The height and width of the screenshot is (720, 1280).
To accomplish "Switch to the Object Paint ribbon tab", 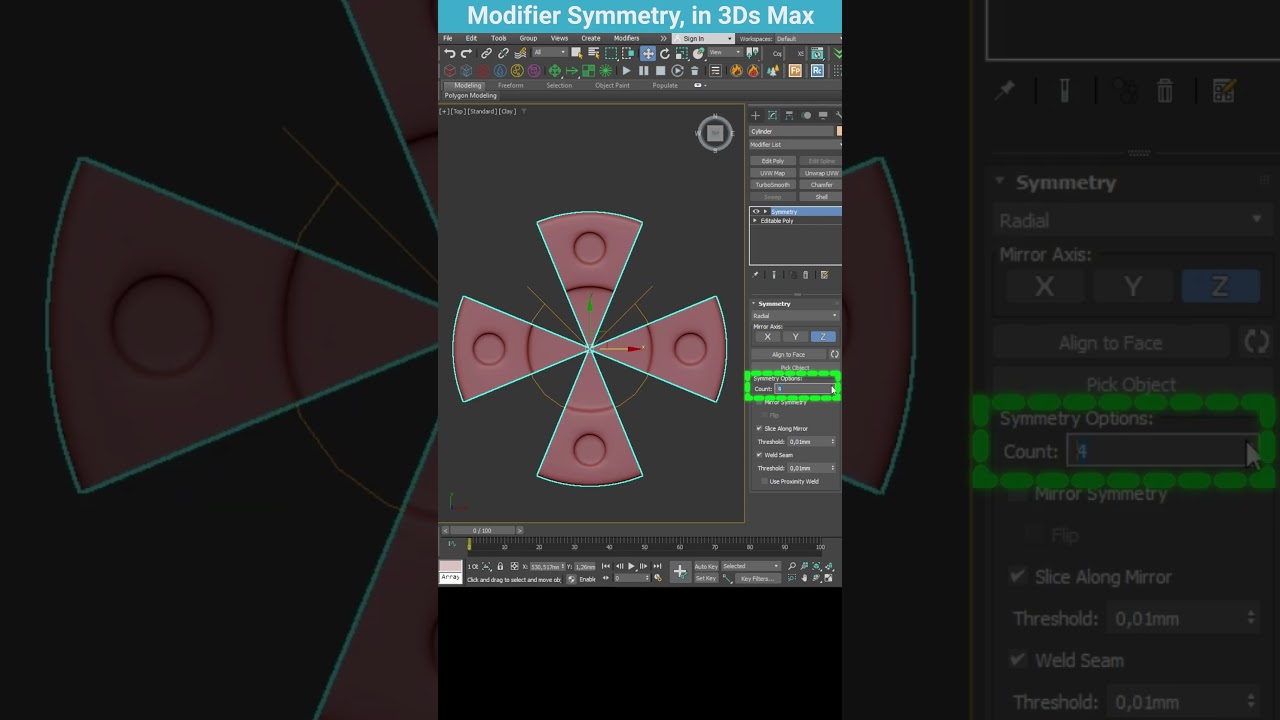I will 612,86.
